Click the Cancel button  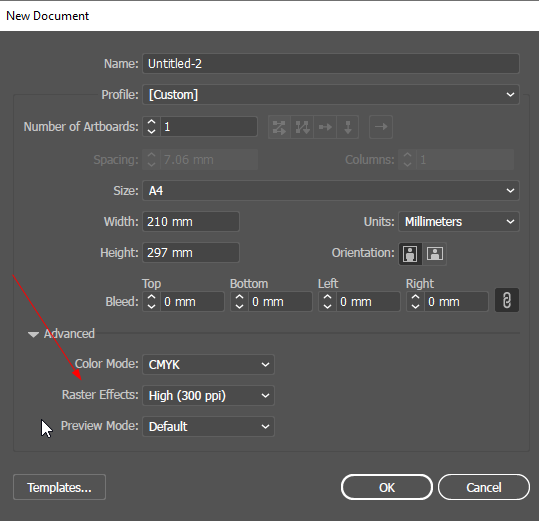tap(484, 487)
